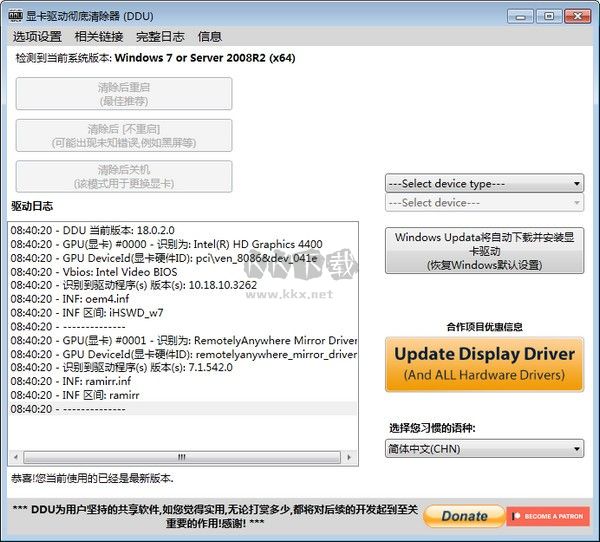This screenshot has height=542, width=600.
Task: Maximize the DDU window
Action: point(548,16)
